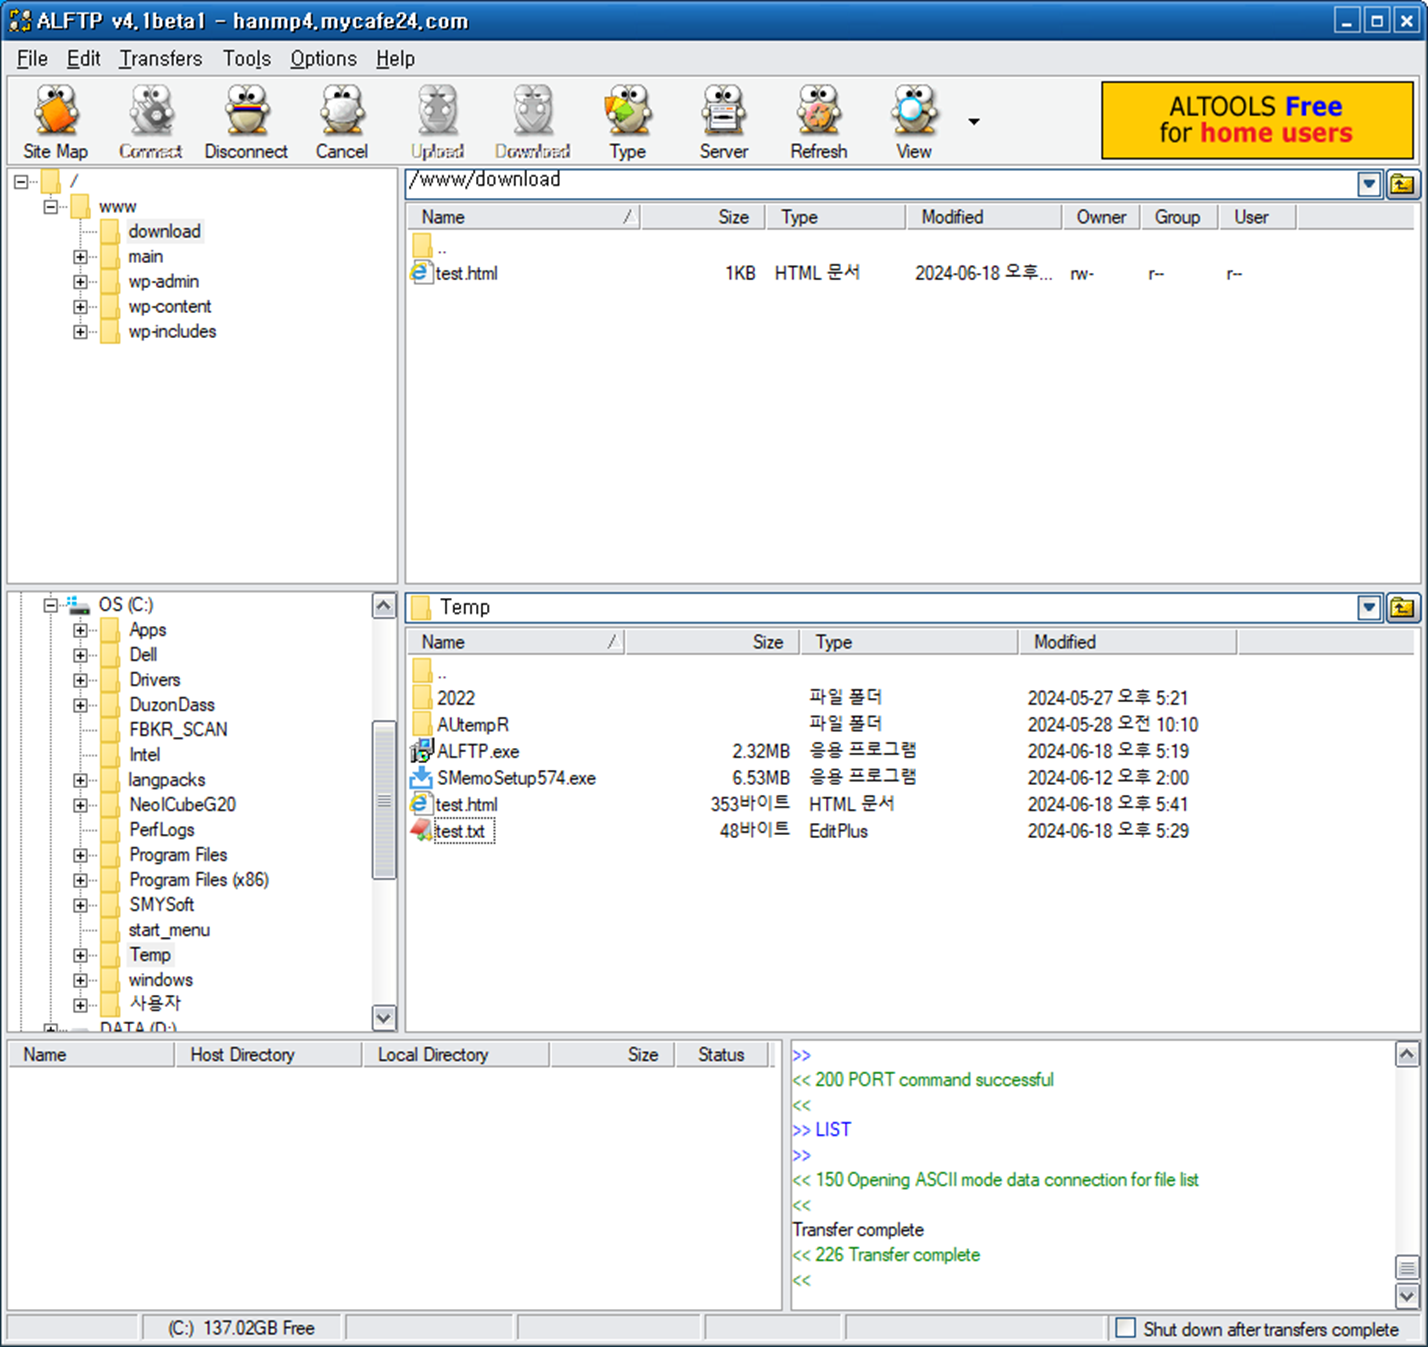Image resolution: width=1428 pixels, height=1347 pixels.
Task: Open the Transfers menu
Action: [x=160, y=58]
